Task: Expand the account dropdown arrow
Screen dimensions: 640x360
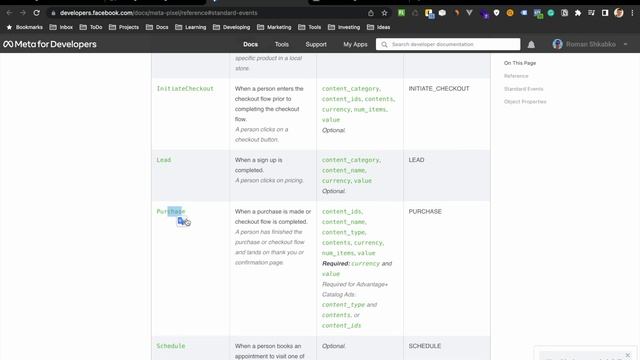Action: [625, 44]
